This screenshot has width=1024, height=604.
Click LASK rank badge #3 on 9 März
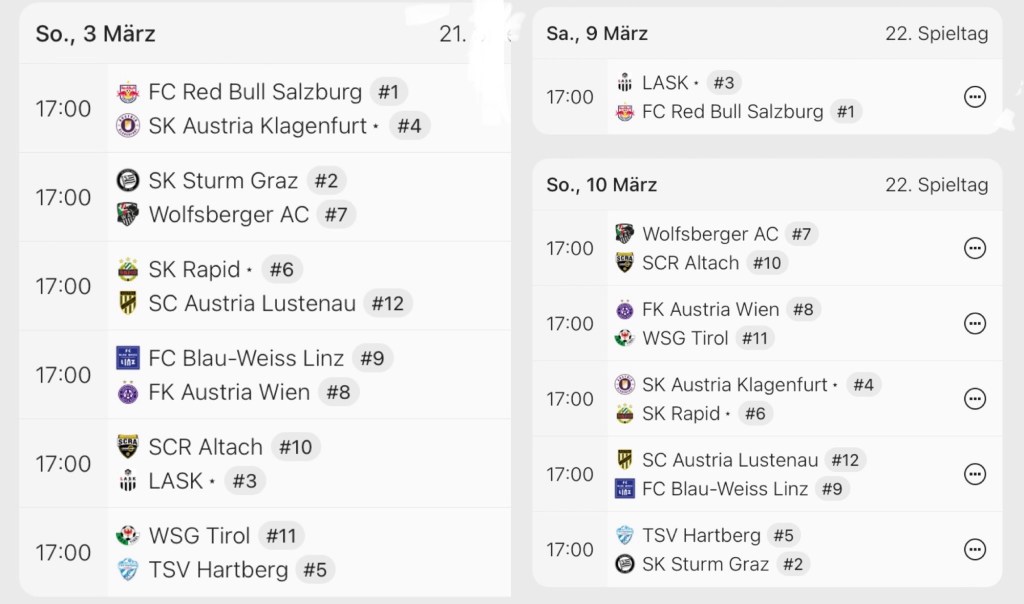pos(723,83)
